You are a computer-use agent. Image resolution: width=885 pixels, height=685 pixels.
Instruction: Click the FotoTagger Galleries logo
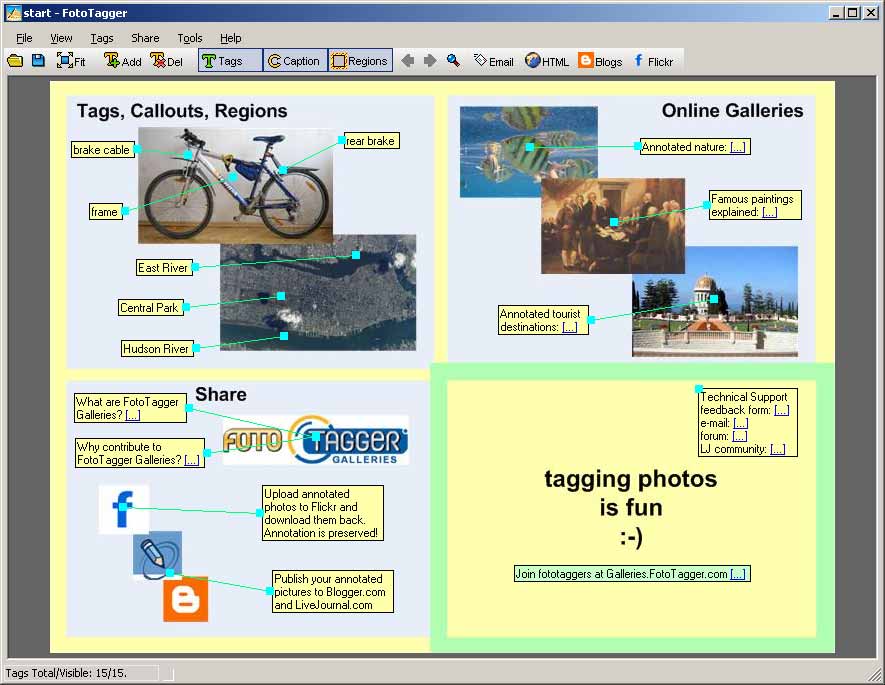tap(316, 440)
